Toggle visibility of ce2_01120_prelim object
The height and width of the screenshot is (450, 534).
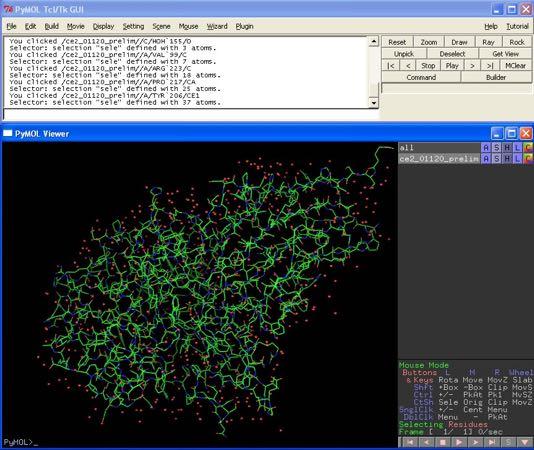point(439,158)
